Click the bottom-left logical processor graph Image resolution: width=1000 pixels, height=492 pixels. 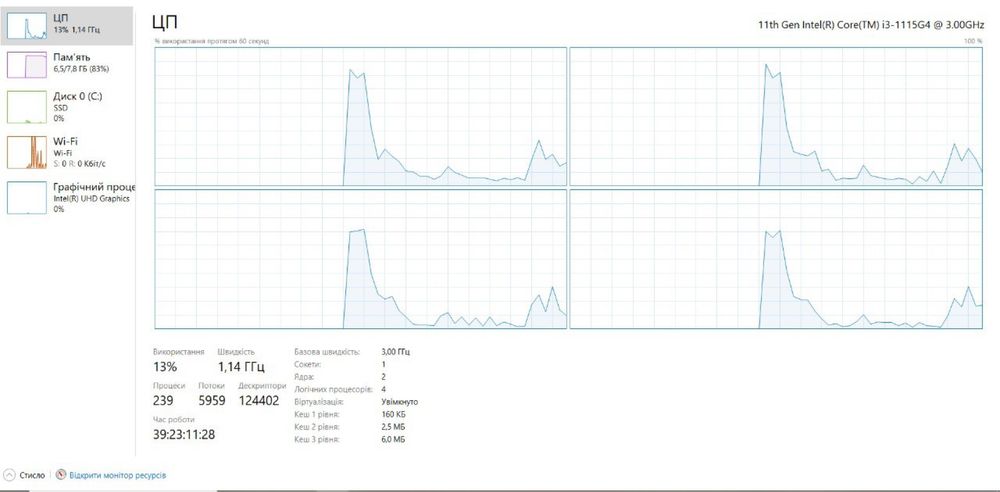361,259
